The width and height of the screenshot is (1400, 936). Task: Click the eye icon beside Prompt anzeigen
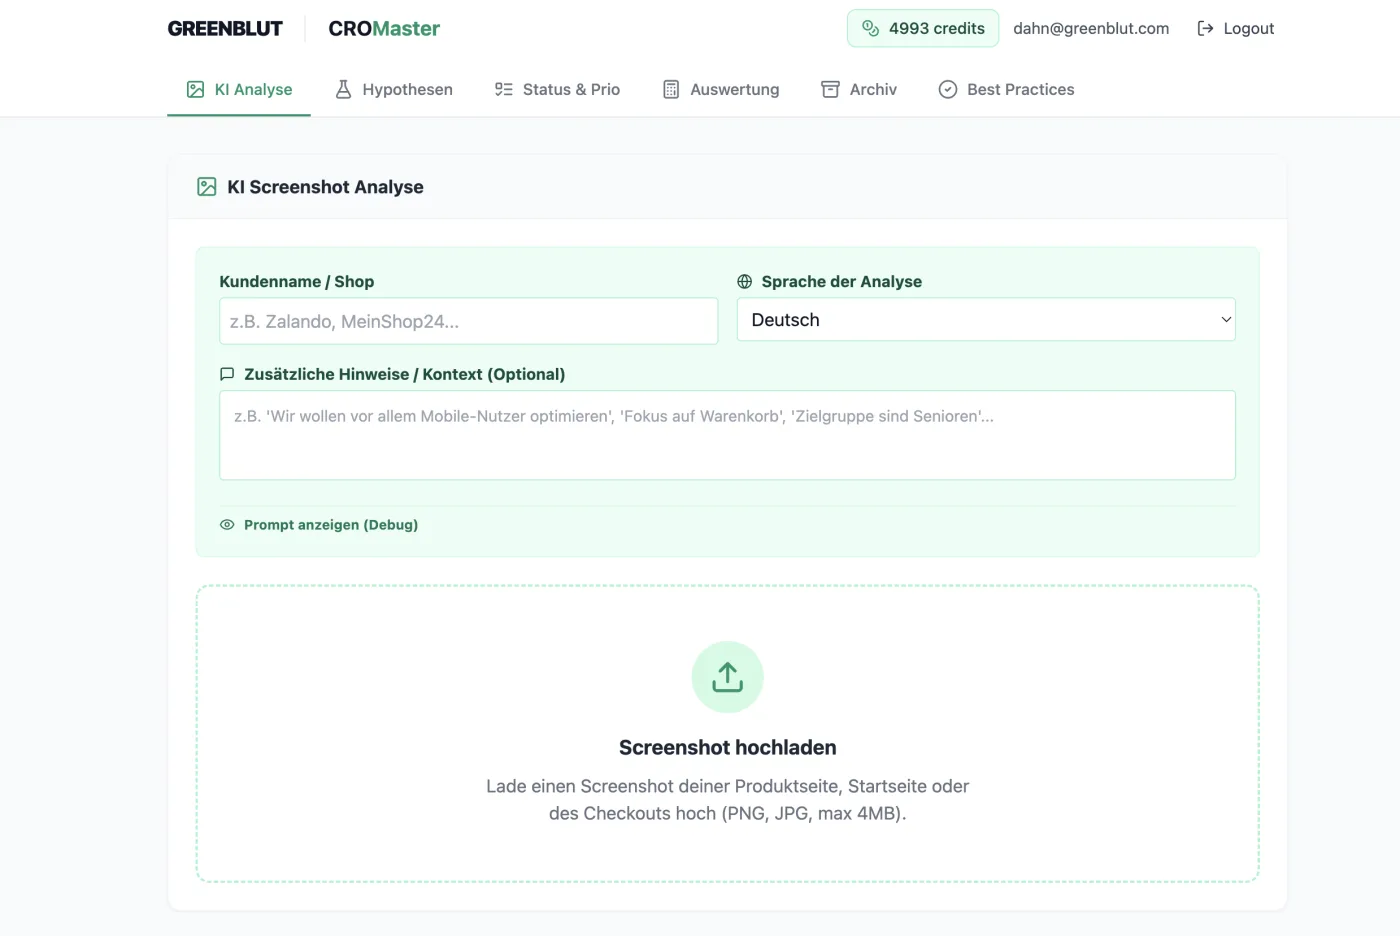(x=227, y=524)
